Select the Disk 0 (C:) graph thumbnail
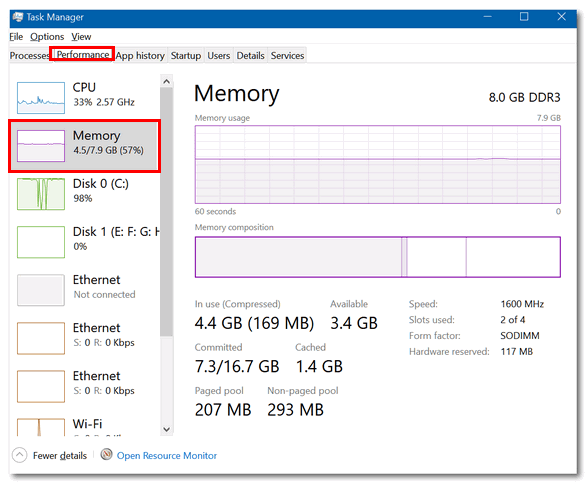Image resolution: width=587 pixels, height=484 pixels. click(41, 194)
